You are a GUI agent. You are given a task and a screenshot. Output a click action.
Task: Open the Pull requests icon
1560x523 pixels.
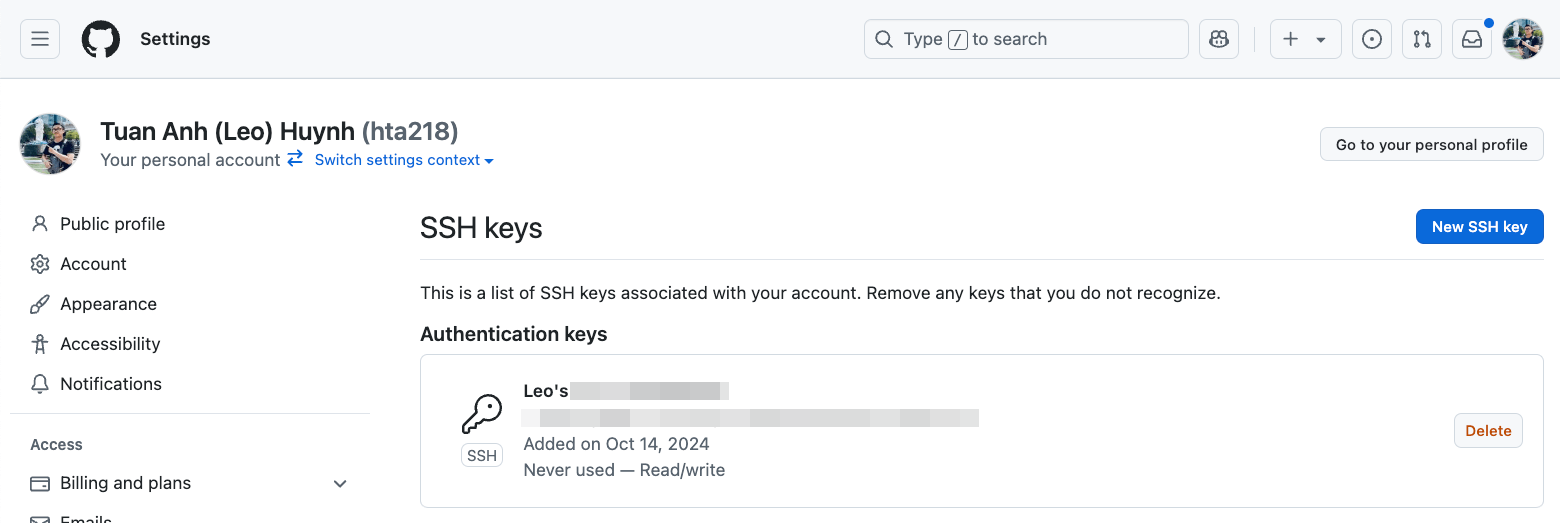(1422, 39)
